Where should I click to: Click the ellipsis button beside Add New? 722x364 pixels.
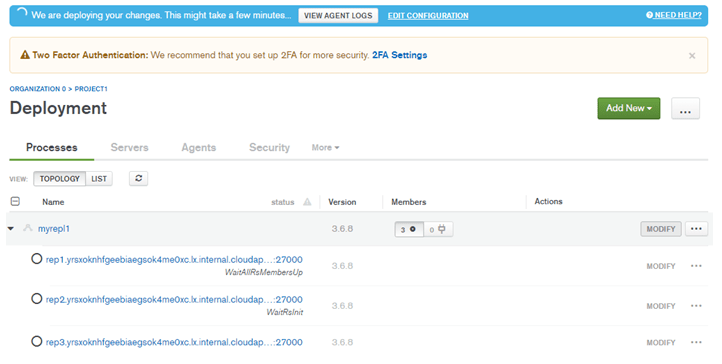(685, 109)
